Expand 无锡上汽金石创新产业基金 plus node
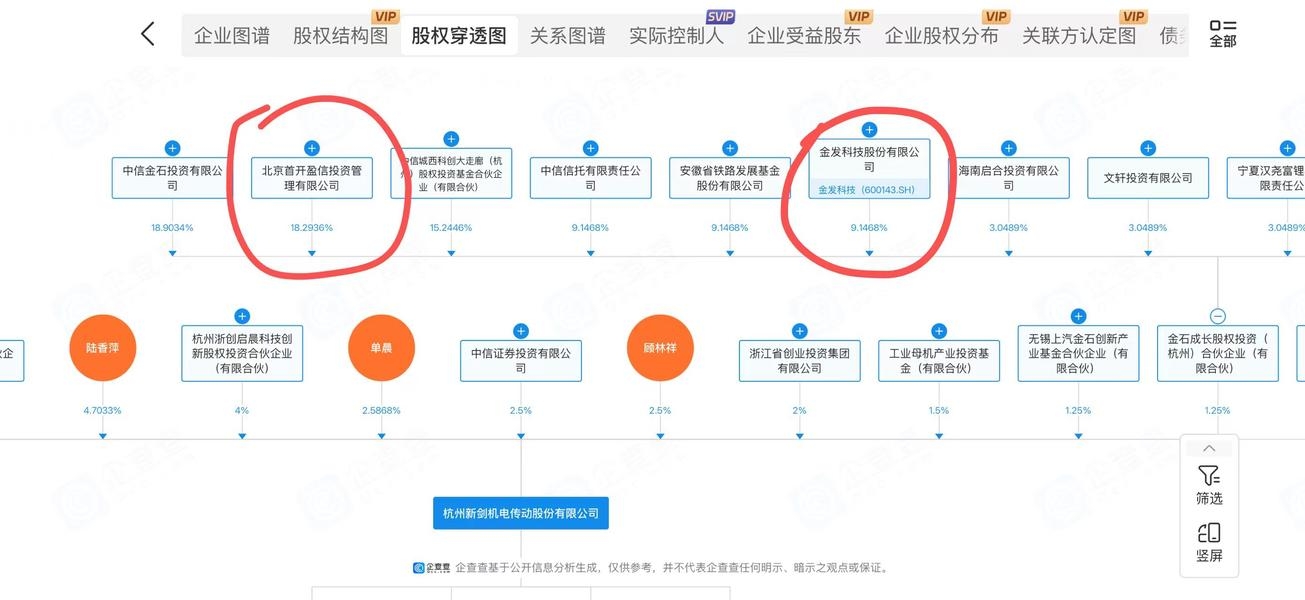The height and width of the screenshot is (600, 1305). (1078, 316)
